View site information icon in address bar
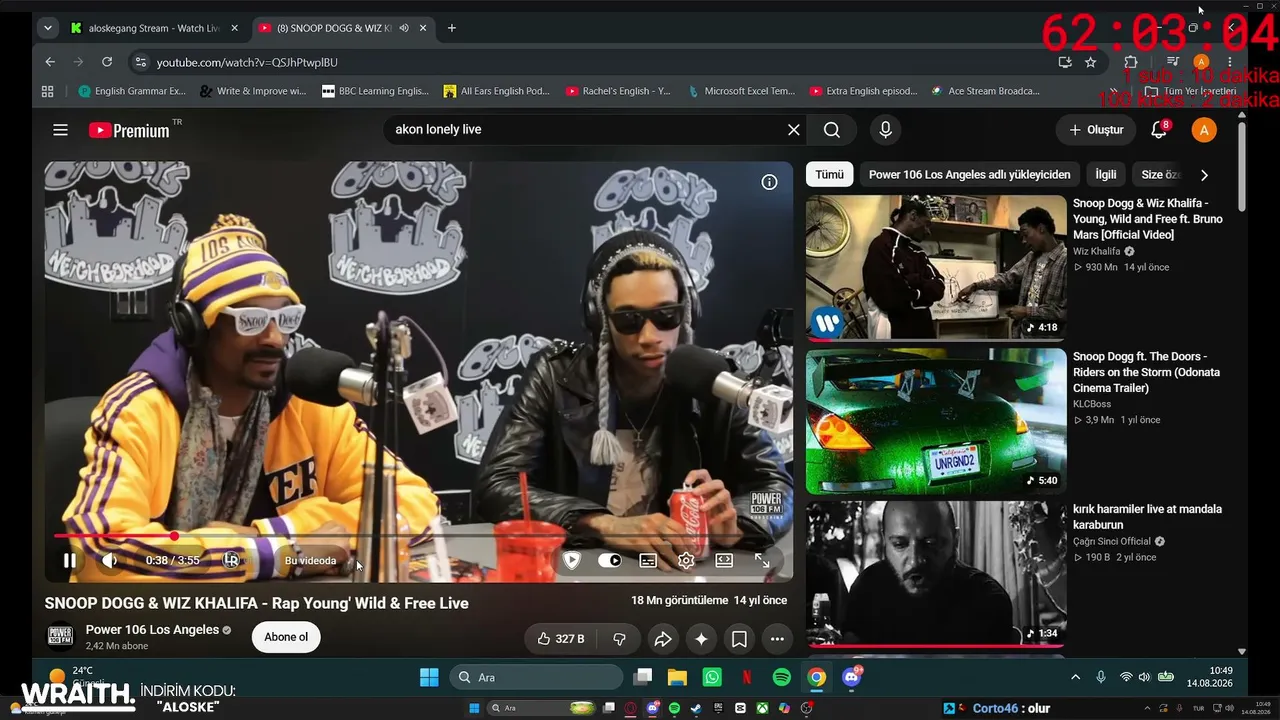 point(140,62)
